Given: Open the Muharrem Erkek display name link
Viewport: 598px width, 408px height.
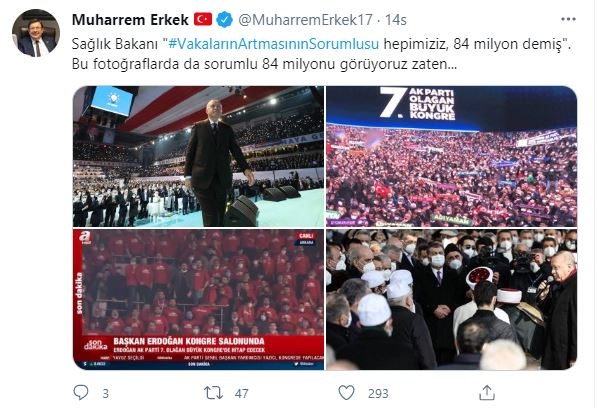Looking at the screenshot, I should [x=130, y=19].
